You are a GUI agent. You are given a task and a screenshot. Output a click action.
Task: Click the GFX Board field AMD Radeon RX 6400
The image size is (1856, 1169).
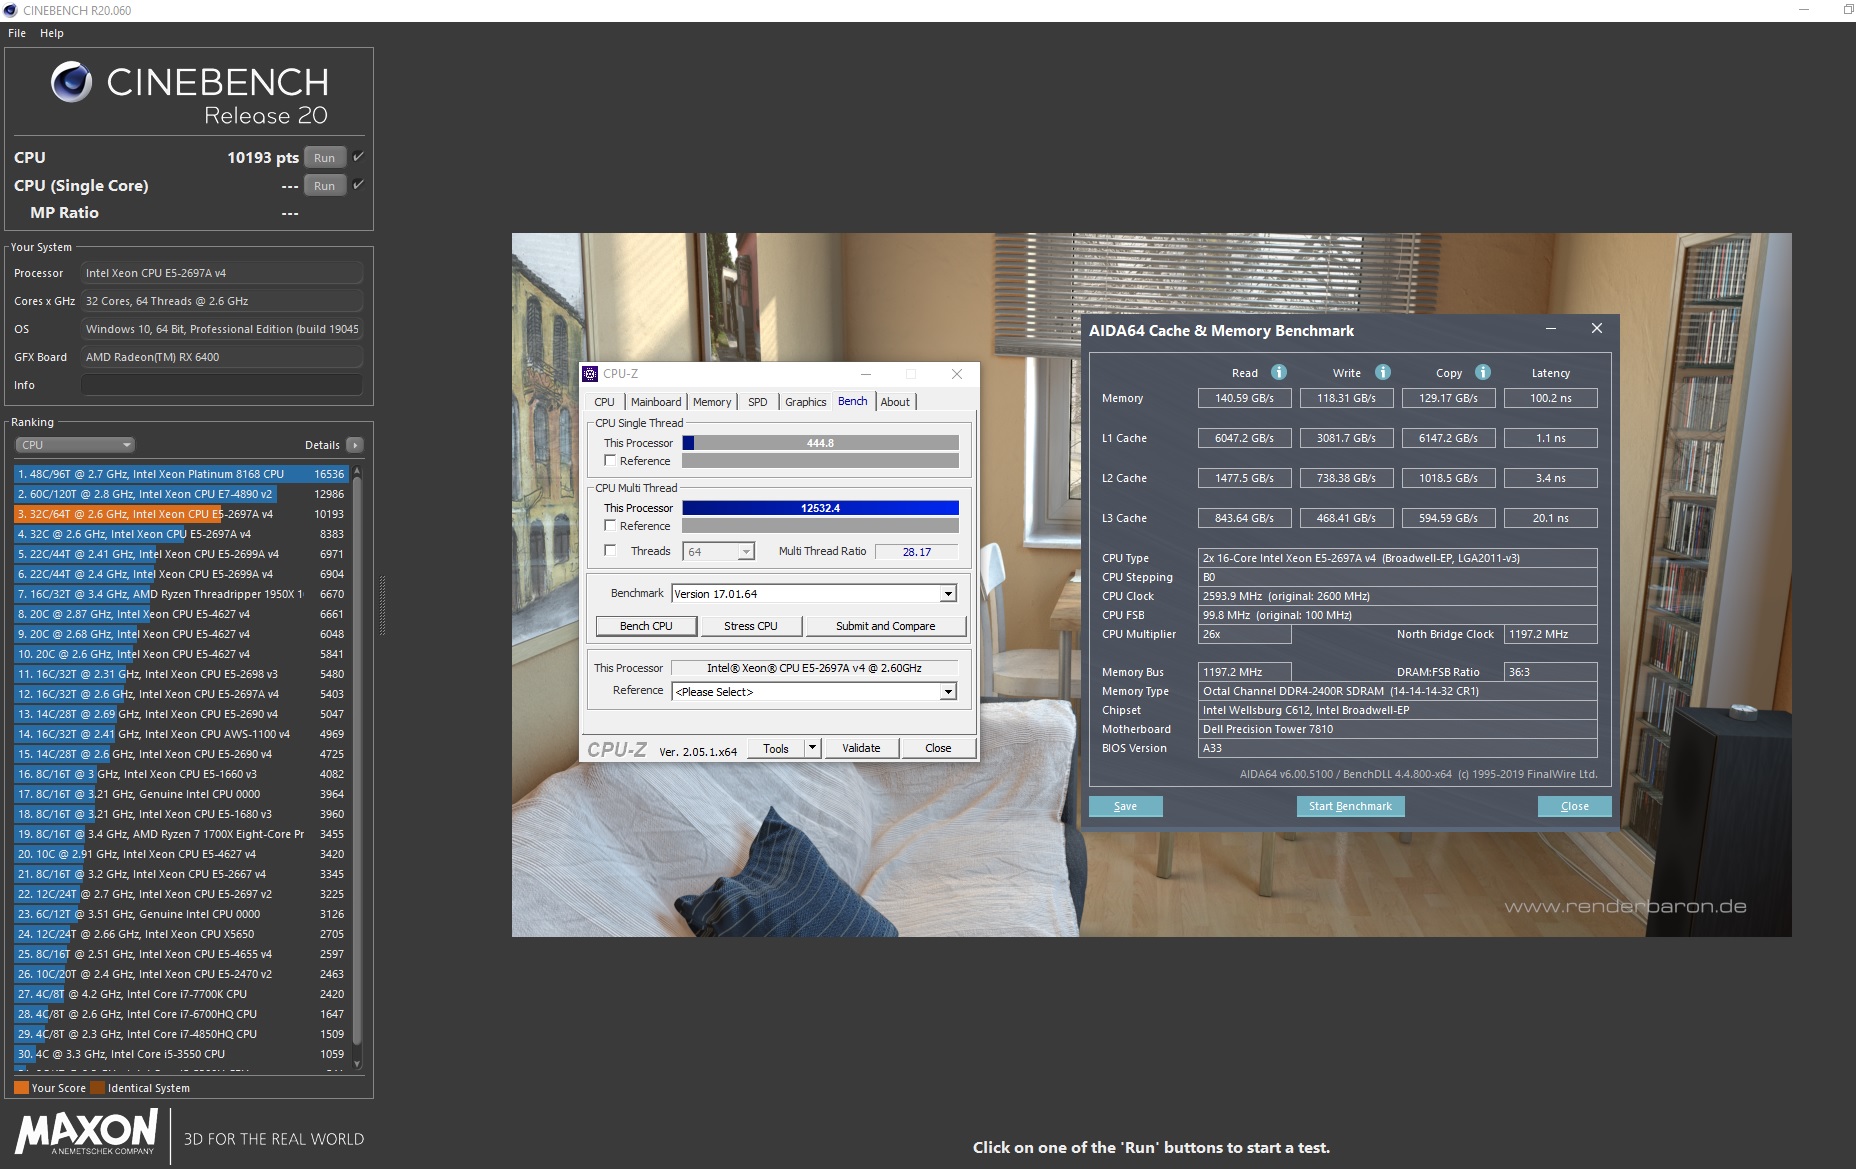click(x=222, y=357)
